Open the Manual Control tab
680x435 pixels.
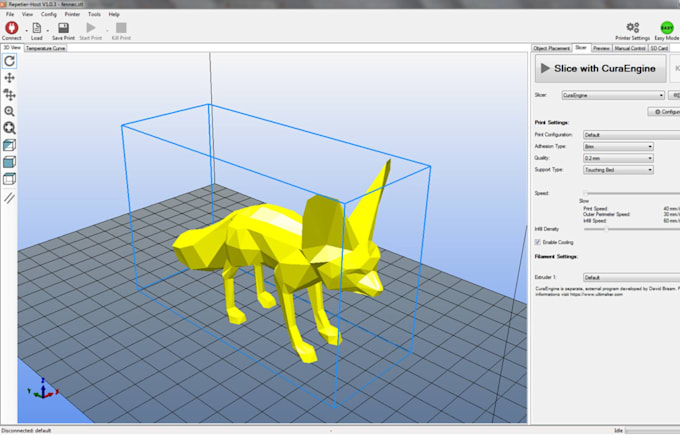pos(630,48)
